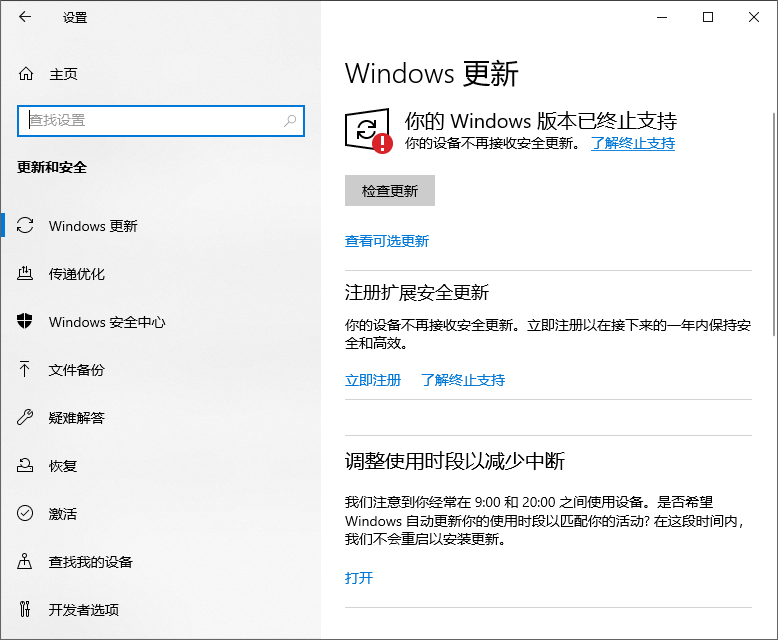Click the 疑难解答 wrench icon

25,417
